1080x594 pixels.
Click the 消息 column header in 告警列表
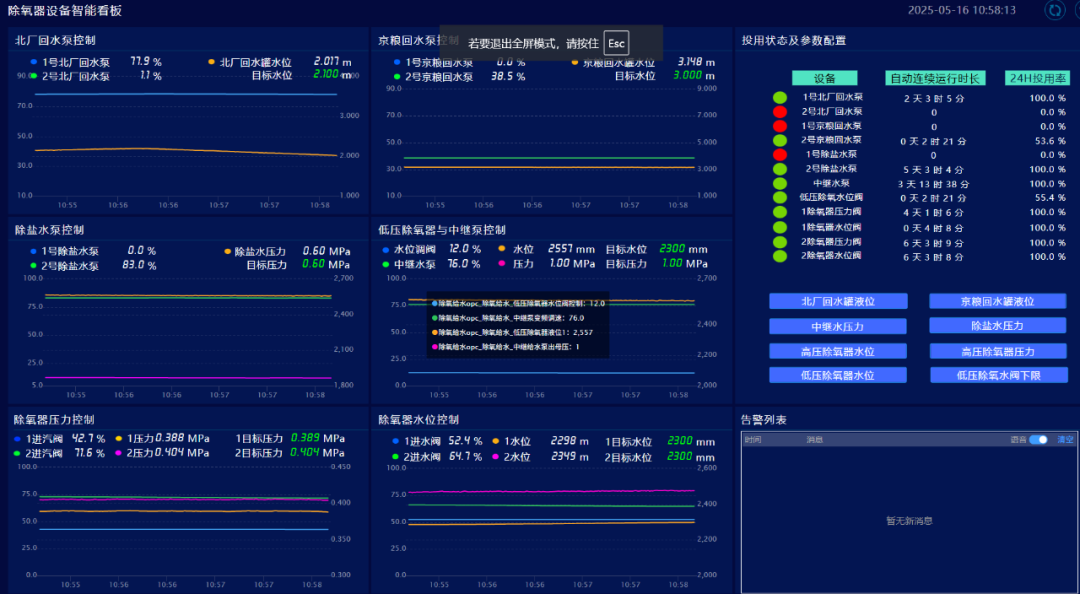point(815,440)
